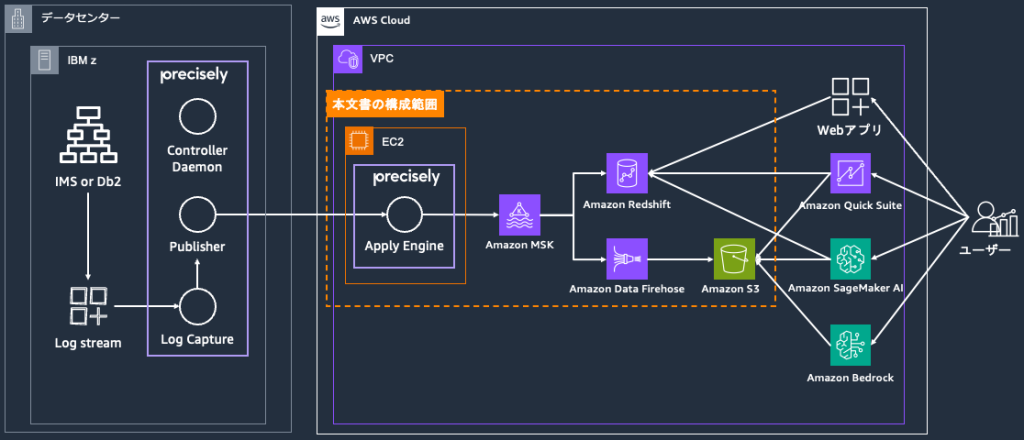
Task: Click the 'Amazon Bedrock' text label
Action: [850, 377]
